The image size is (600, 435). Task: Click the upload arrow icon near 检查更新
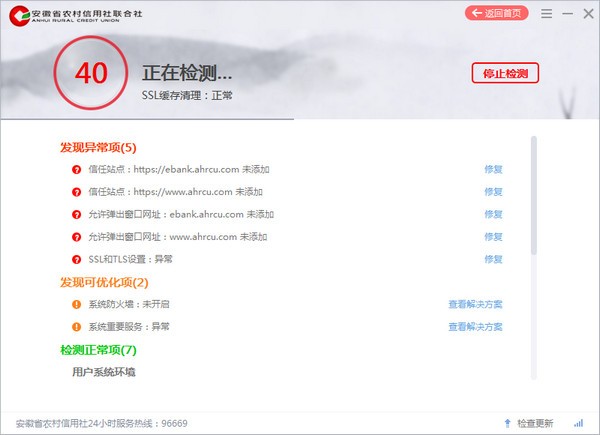[x=507, y=423]
